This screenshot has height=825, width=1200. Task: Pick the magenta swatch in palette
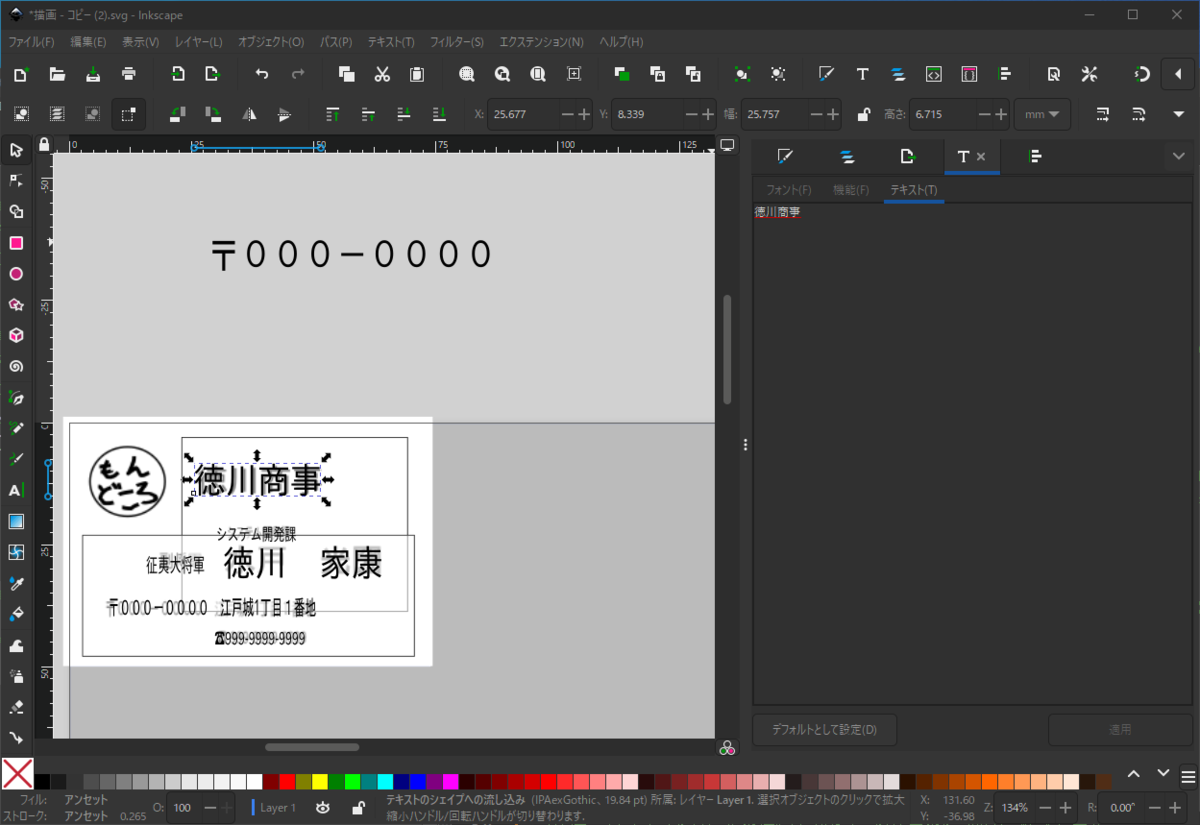[x=450, y=781]
